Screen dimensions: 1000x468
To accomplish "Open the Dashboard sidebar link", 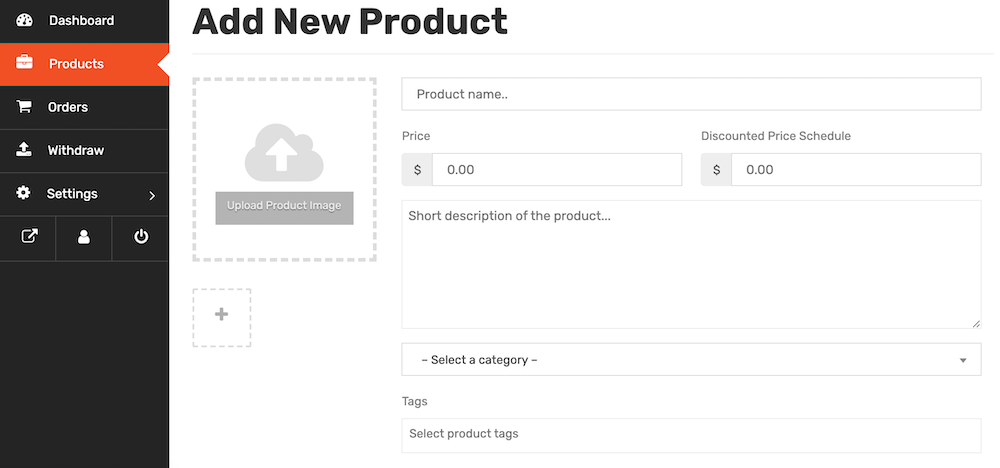I will pyautogui.click(x=84, y=20).
